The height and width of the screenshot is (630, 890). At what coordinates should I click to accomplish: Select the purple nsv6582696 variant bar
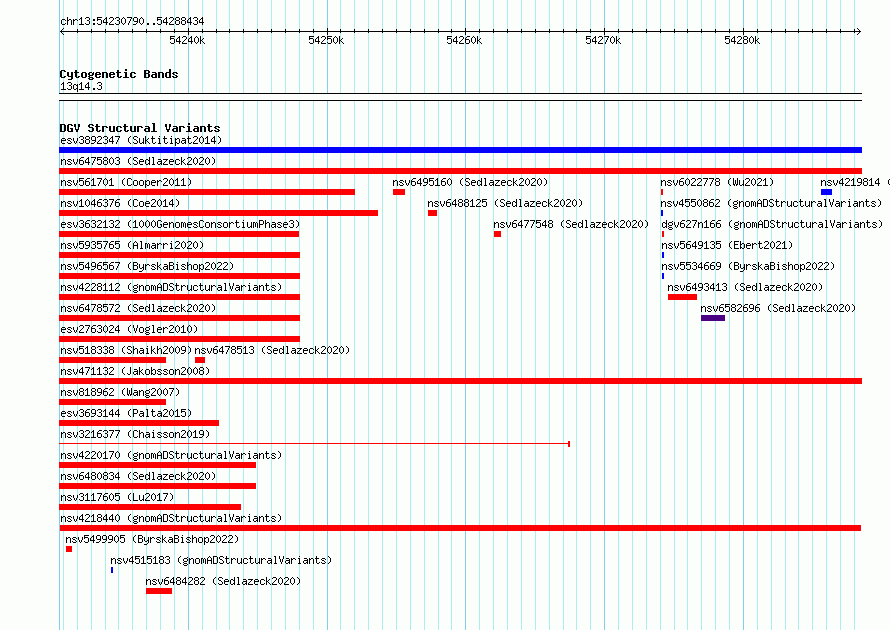(x=713, y=318)
